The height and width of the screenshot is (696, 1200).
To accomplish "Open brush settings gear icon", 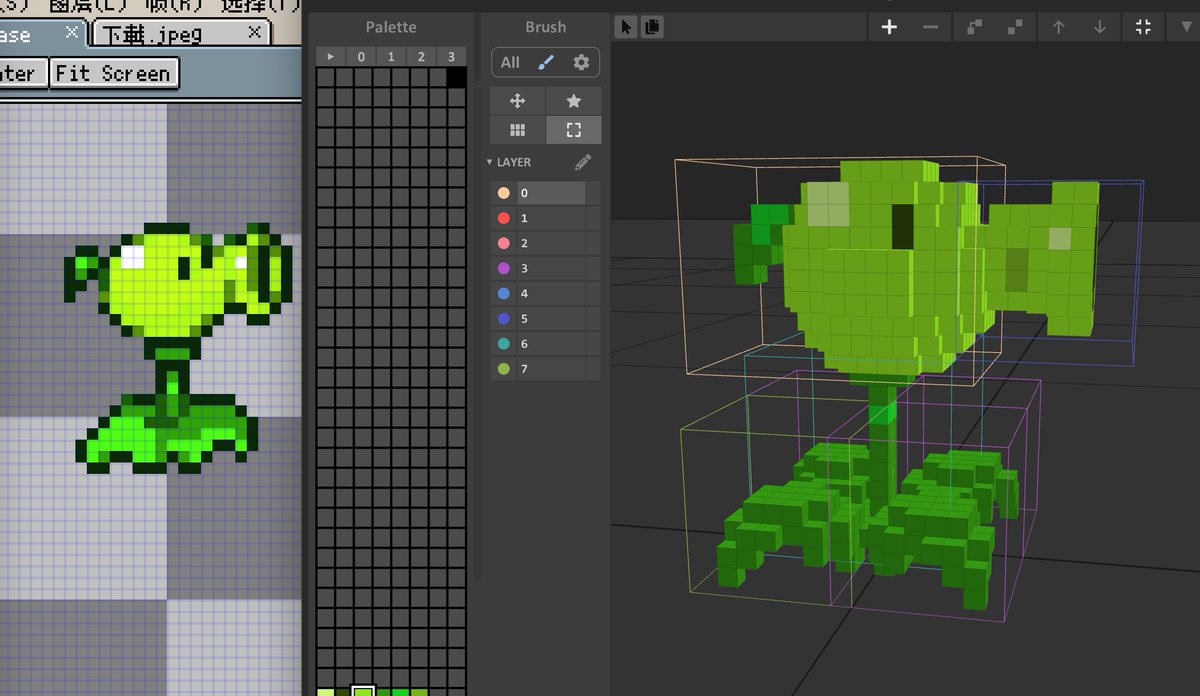I will [x=581, y=62].
